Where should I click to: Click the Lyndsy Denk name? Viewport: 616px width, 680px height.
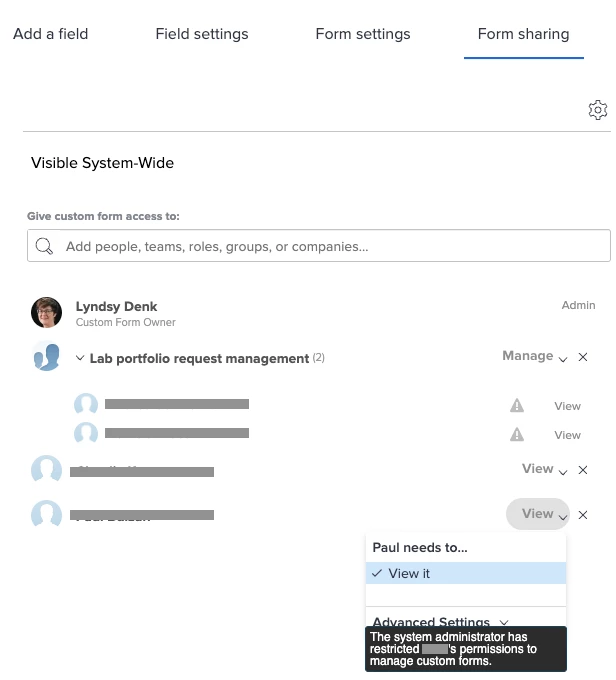coord(116,306)
